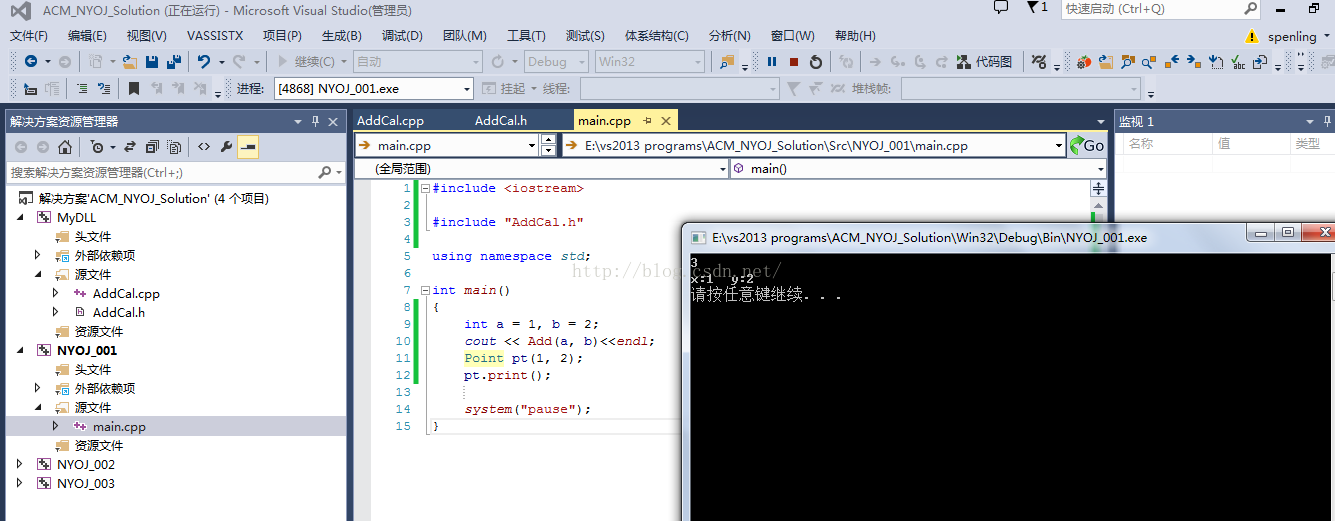Collapse the NYOJ_001 project node
The height and width of the screenshot is (521, 1335).
point(21,350)
